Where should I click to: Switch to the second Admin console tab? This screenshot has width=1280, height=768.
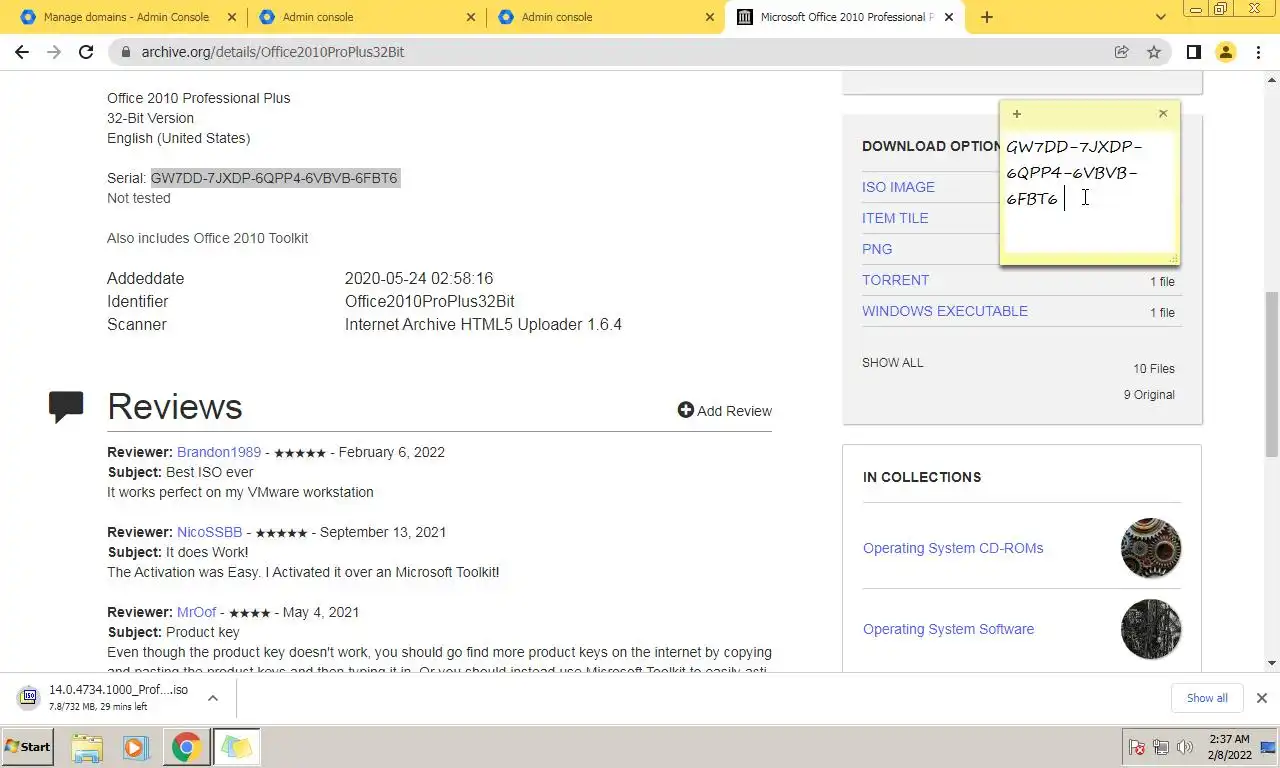[x=366, y=17]
